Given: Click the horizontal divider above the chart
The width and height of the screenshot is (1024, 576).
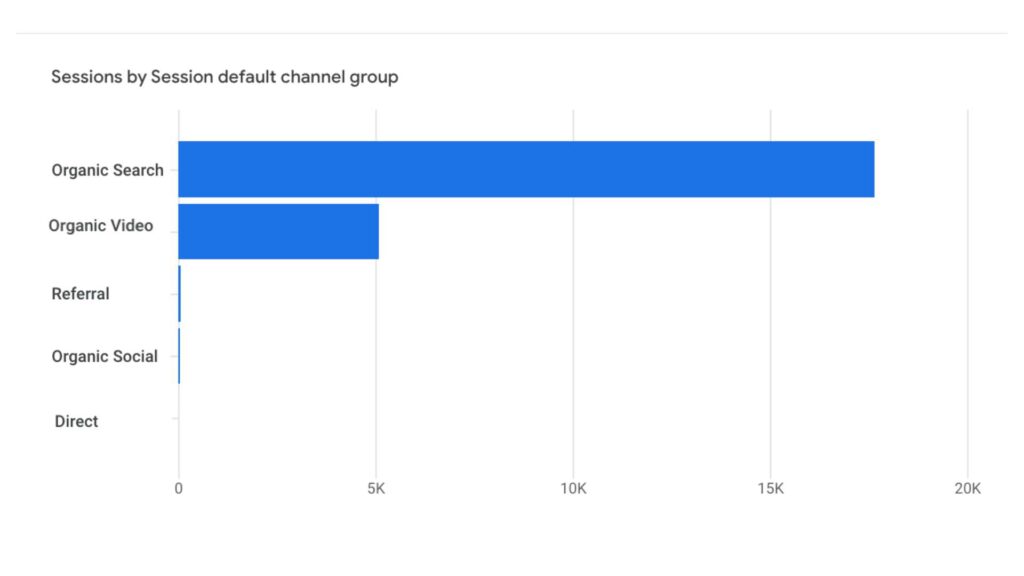Looking at the screenshot, I should click(x=512, y=34).
